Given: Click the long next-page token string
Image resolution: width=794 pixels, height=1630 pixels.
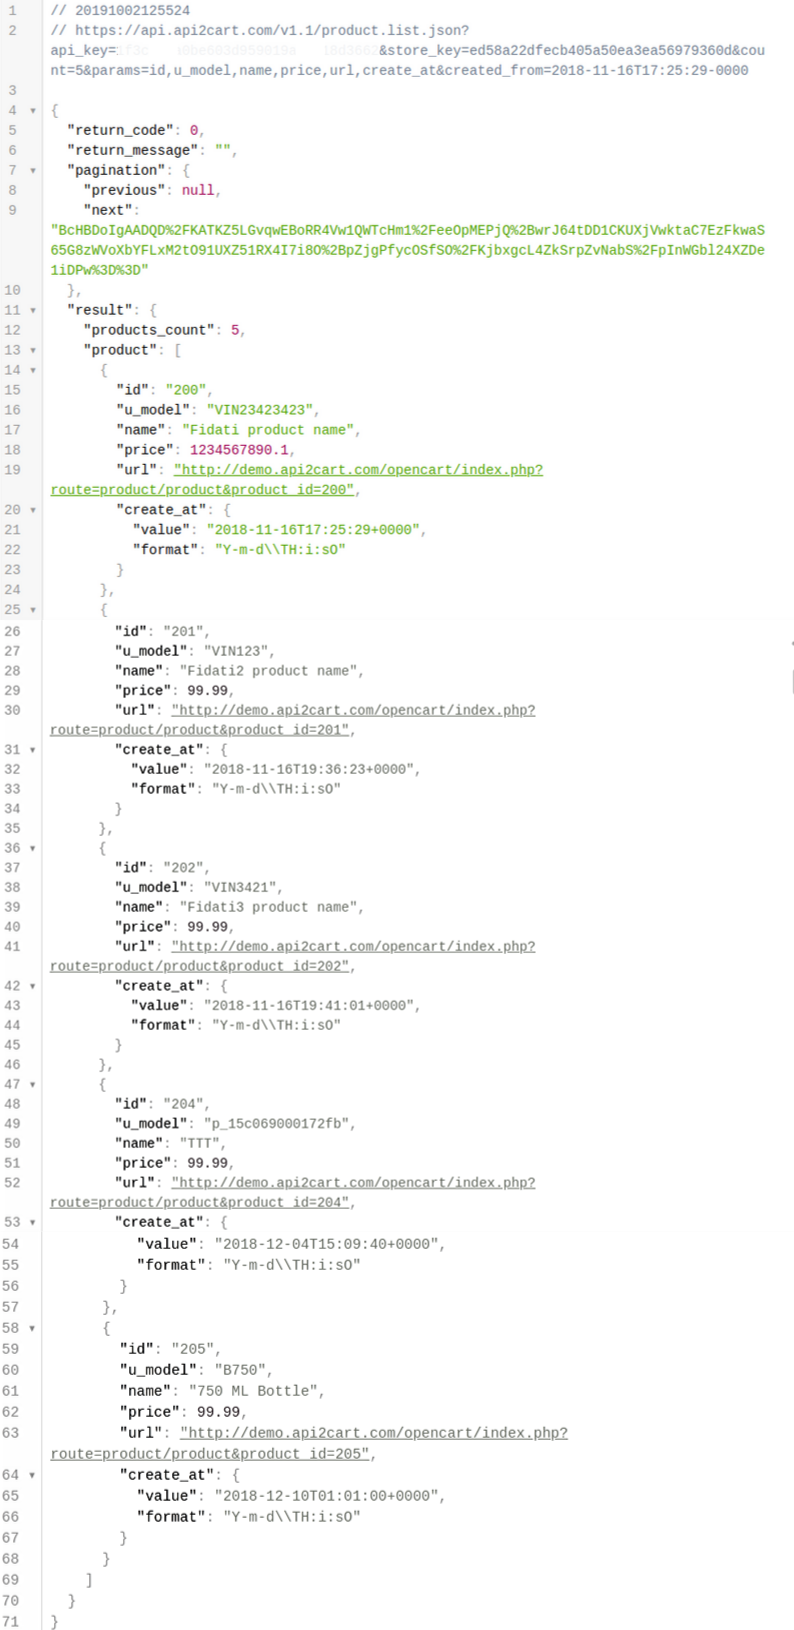Looking at the screenshot, I should coord(408,250).
